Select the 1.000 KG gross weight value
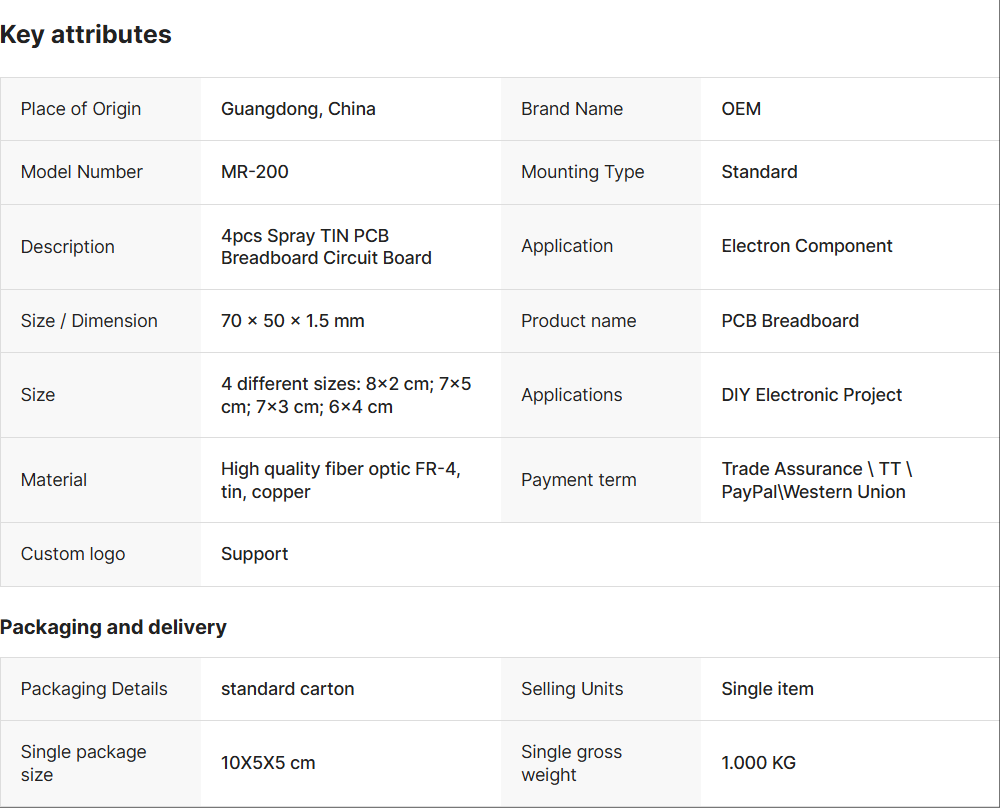 [x=758, y=763]
